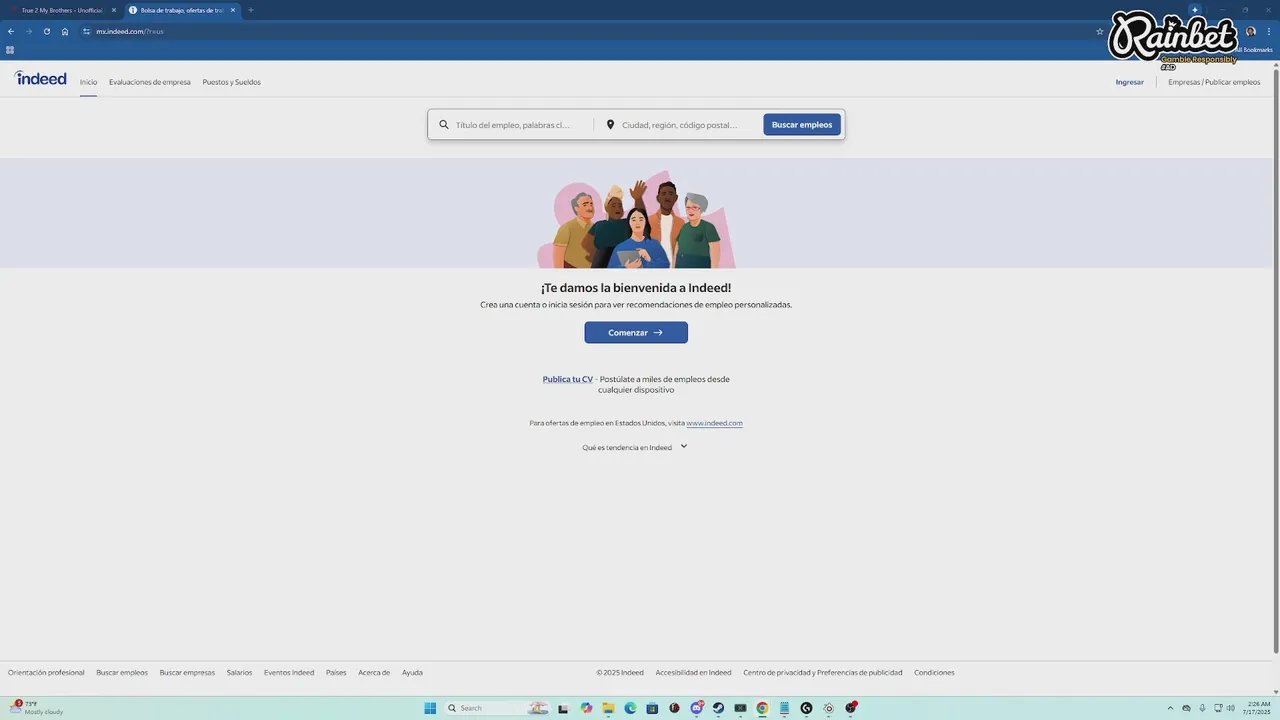Open weather widget showing Mostly cloudy
This screenshot has width=1280, height=720.
tap(37, 708)
